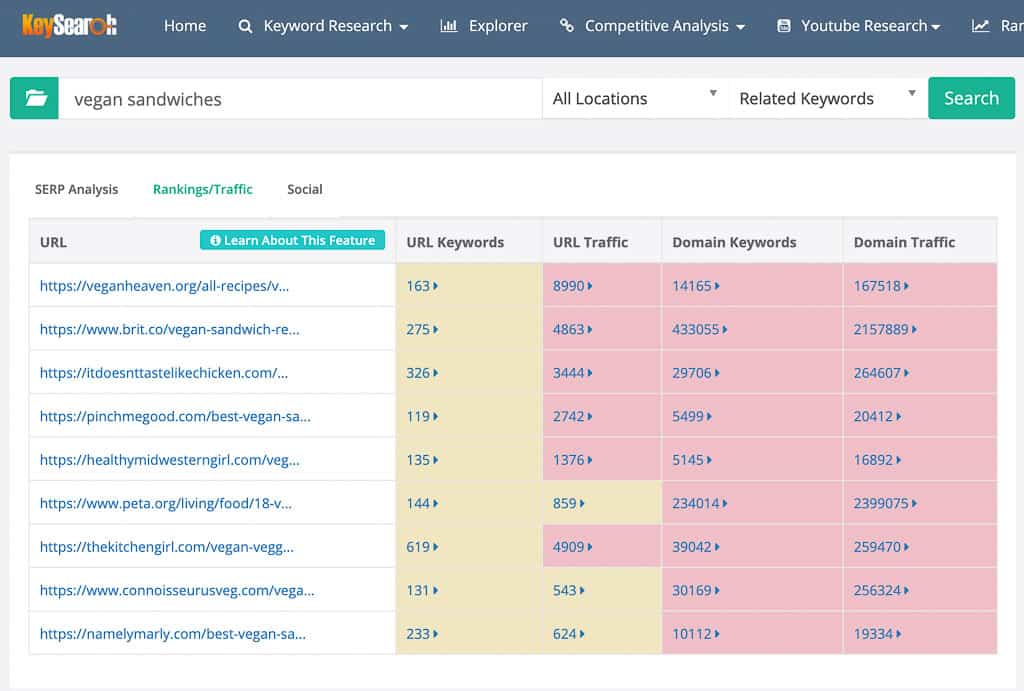Screen dimensions: 1024x691
Task: Expand the Youtube Research dropdown
Action: [x=938, y=27]
